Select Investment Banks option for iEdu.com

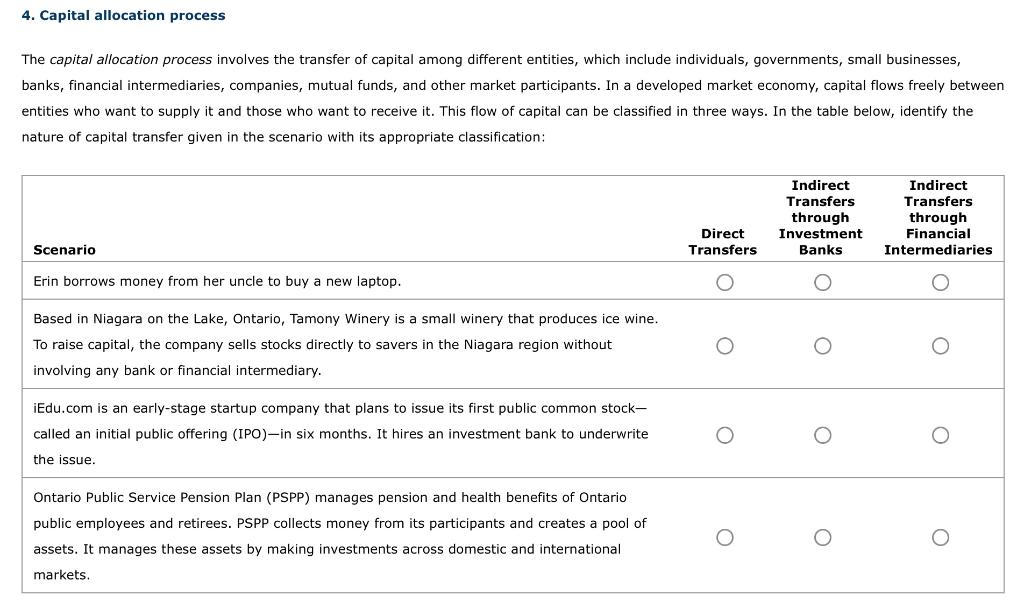[x=822, y=435]
